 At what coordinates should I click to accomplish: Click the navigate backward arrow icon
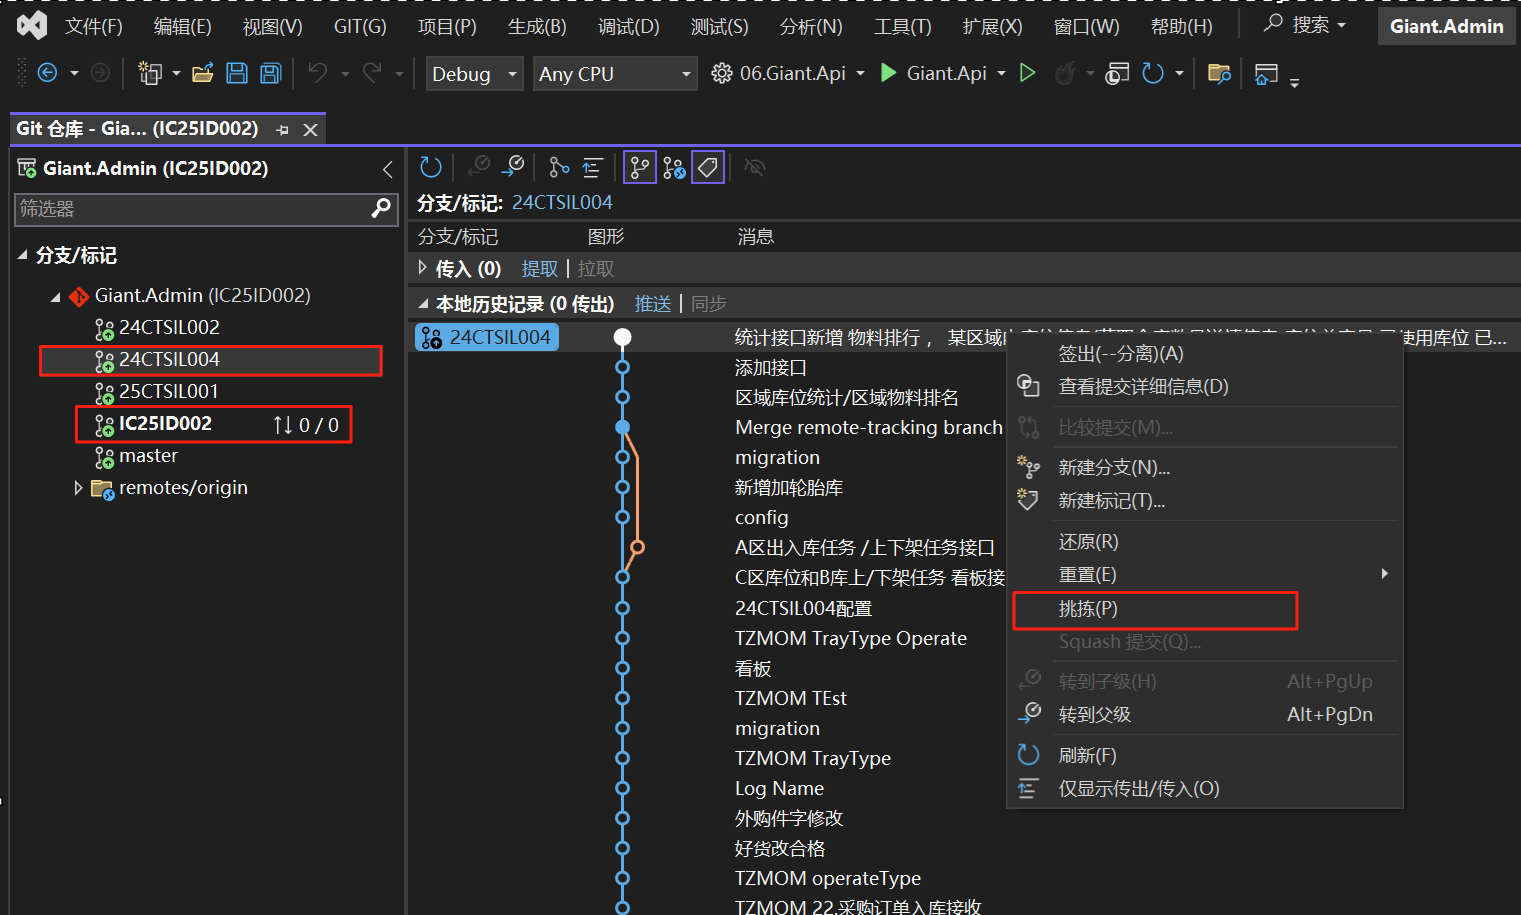(47, 73)
